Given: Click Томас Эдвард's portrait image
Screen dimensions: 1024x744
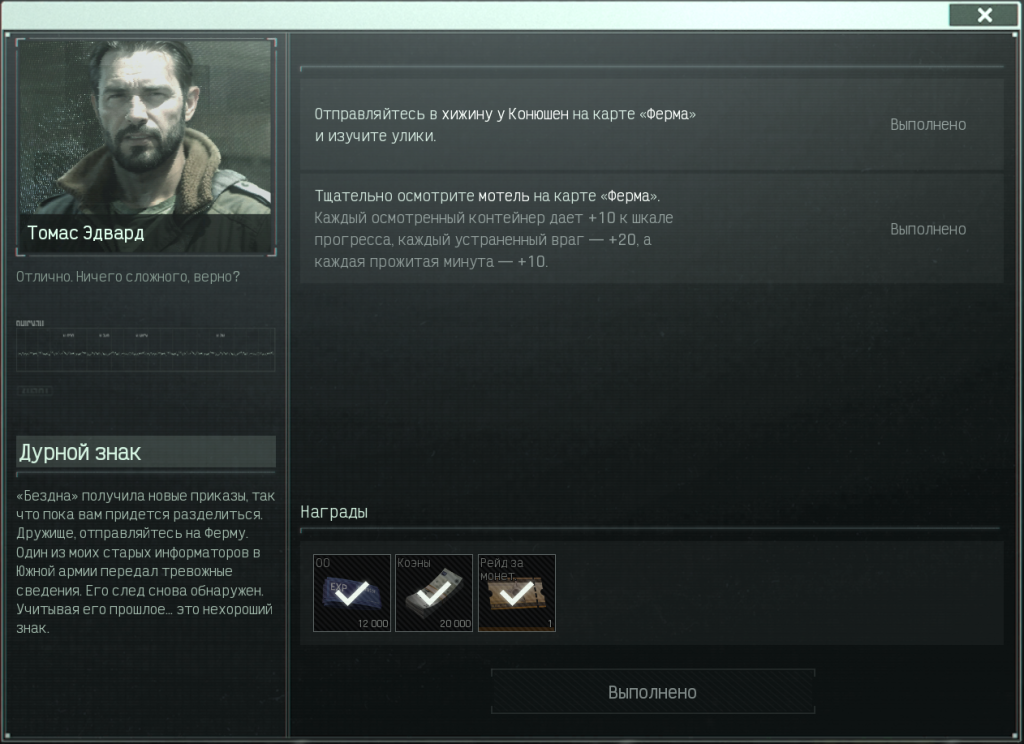Looking at the screenshot, I should pyautogui.click(x=146, y=146).
